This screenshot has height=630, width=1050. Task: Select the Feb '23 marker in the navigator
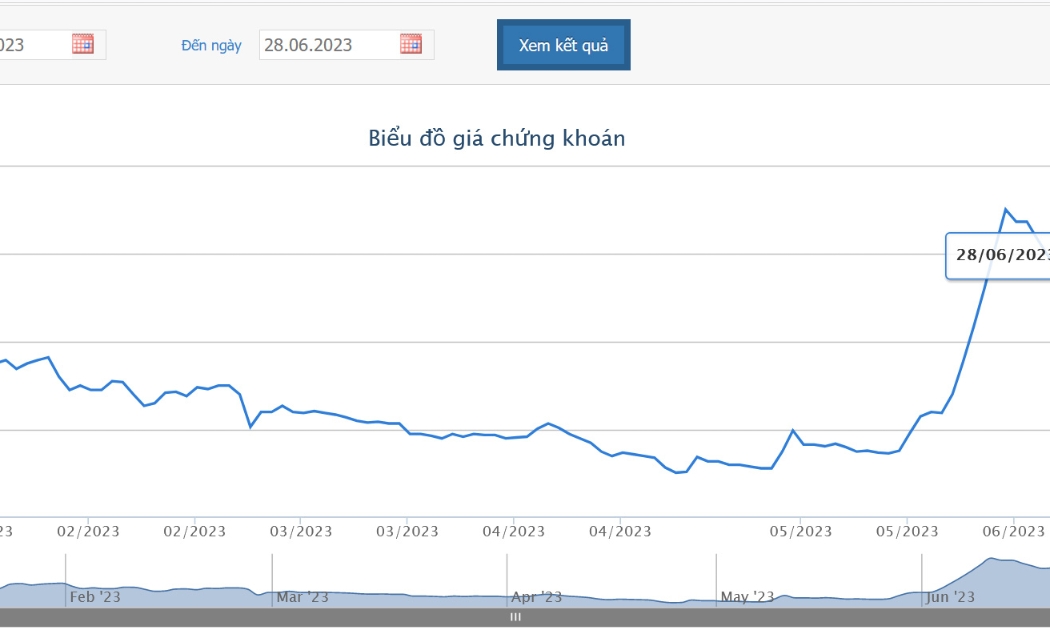[x=95, y=597]
